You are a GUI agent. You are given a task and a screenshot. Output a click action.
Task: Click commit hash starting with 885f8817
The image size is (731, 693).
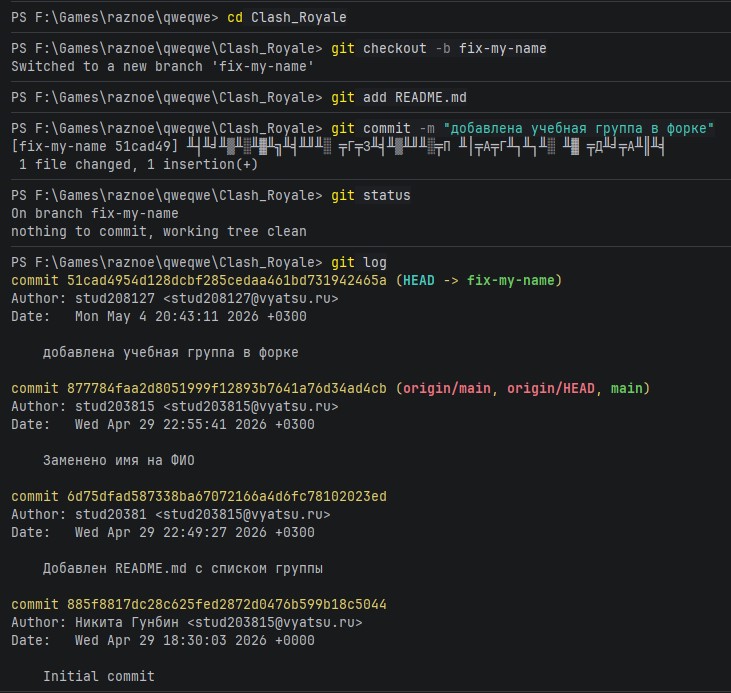pos(227,604)
